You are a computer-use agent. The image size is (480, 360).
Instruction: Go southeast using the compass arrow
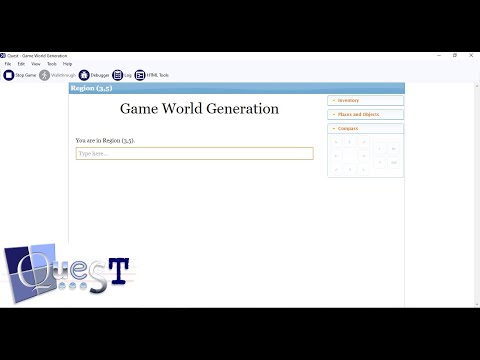click(x=364, y=170)
